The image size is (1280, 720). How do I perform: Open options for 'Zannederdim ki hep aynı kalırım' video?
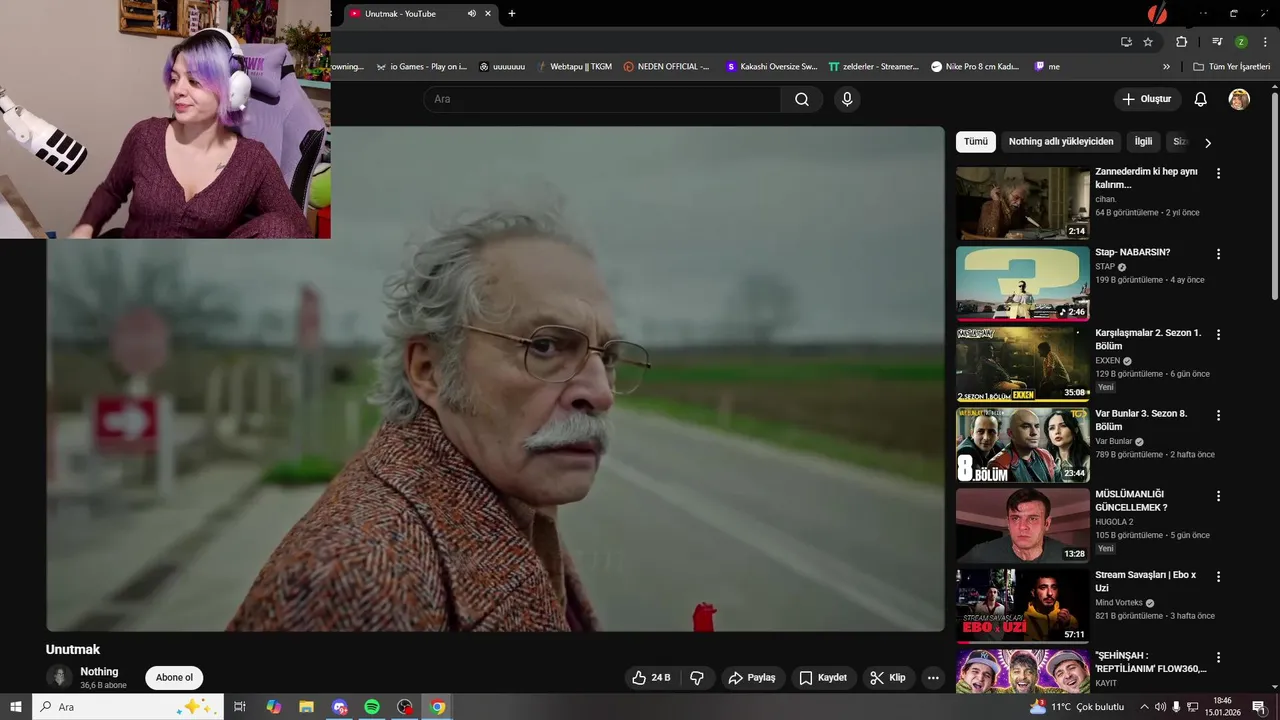[1218, 173]
